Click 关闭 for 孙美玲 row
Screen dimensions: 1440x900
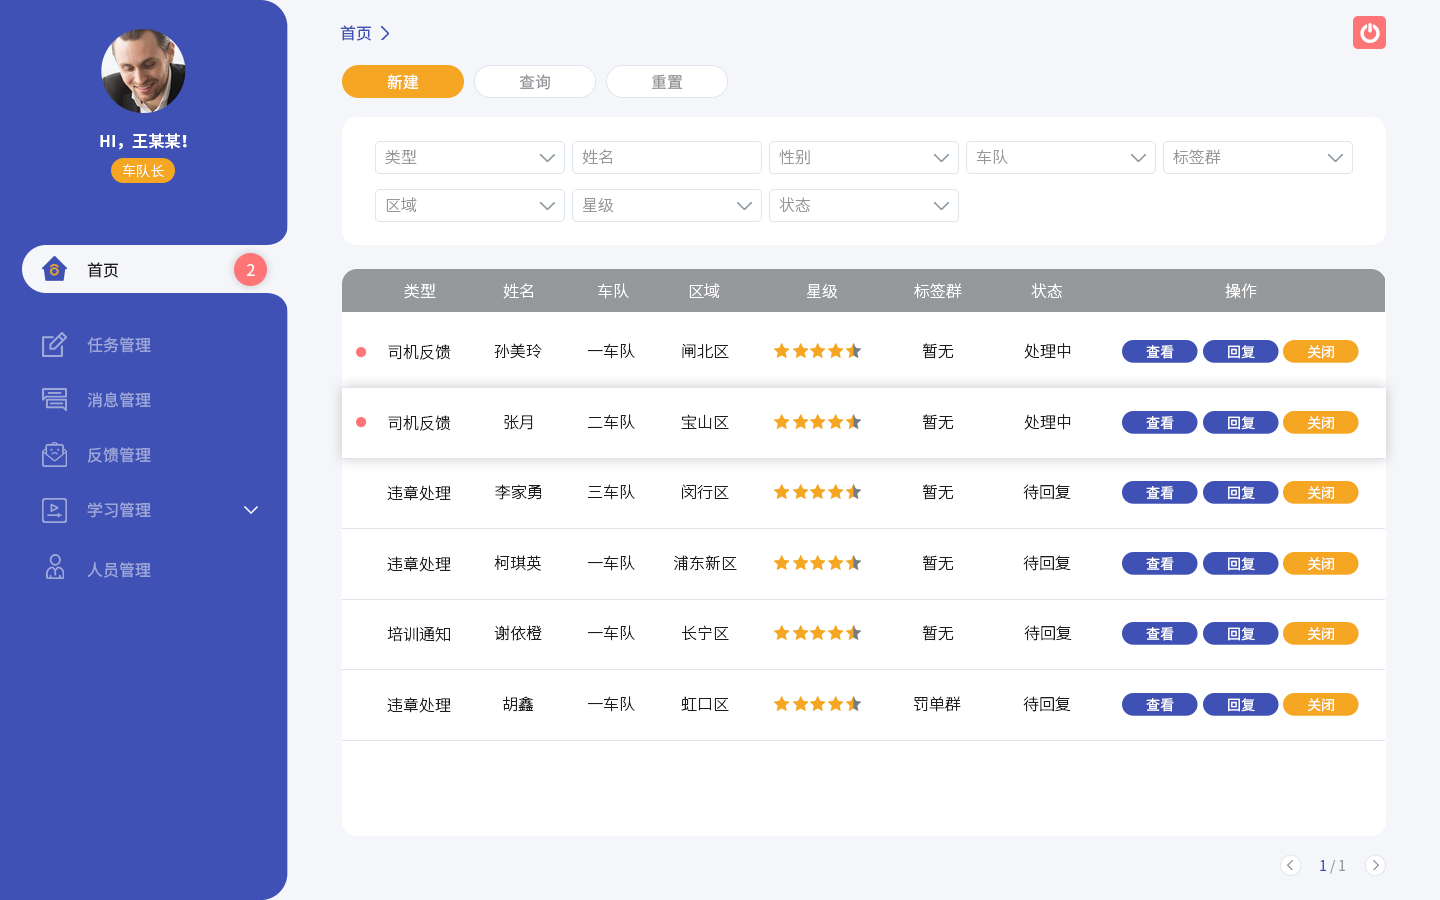pos(1321,352)
